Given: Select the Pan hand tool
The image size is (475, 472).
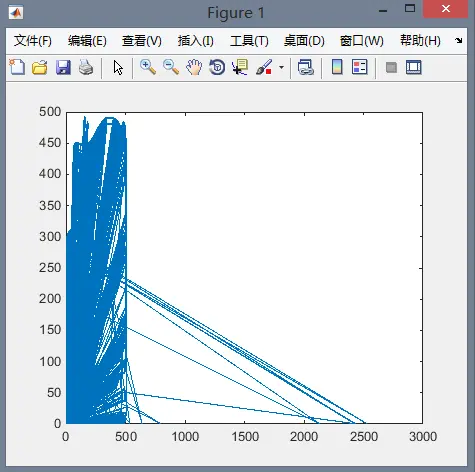Looking at the screenshot, I should [x=194, y=67].
